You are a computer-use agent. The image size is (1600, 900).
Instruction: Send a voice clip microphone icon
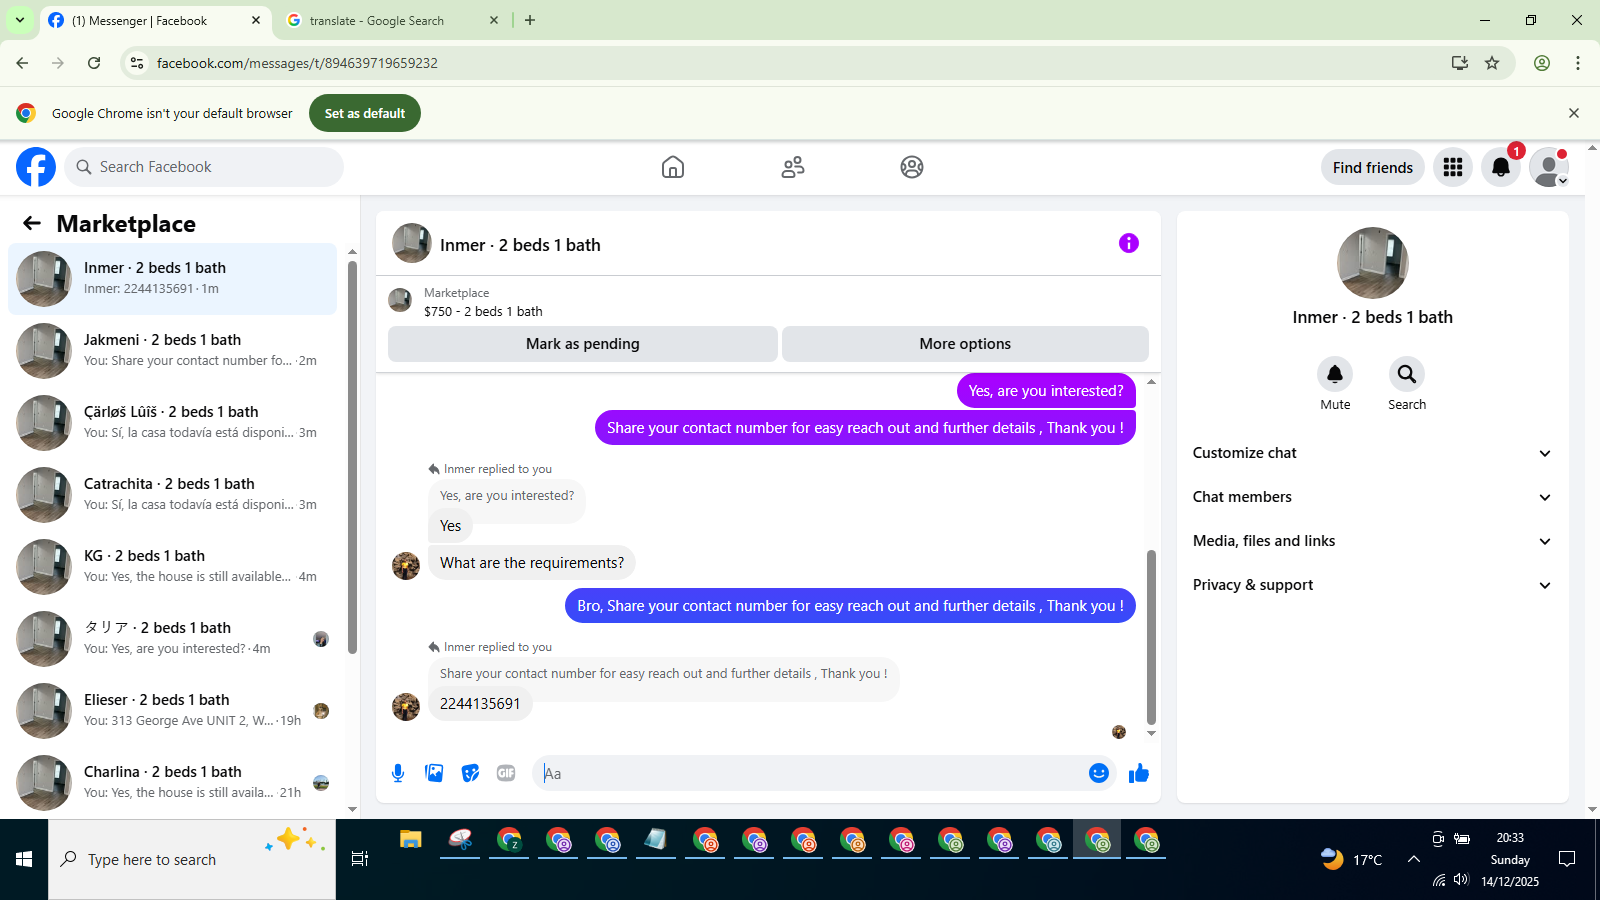(x=398, y=773)
